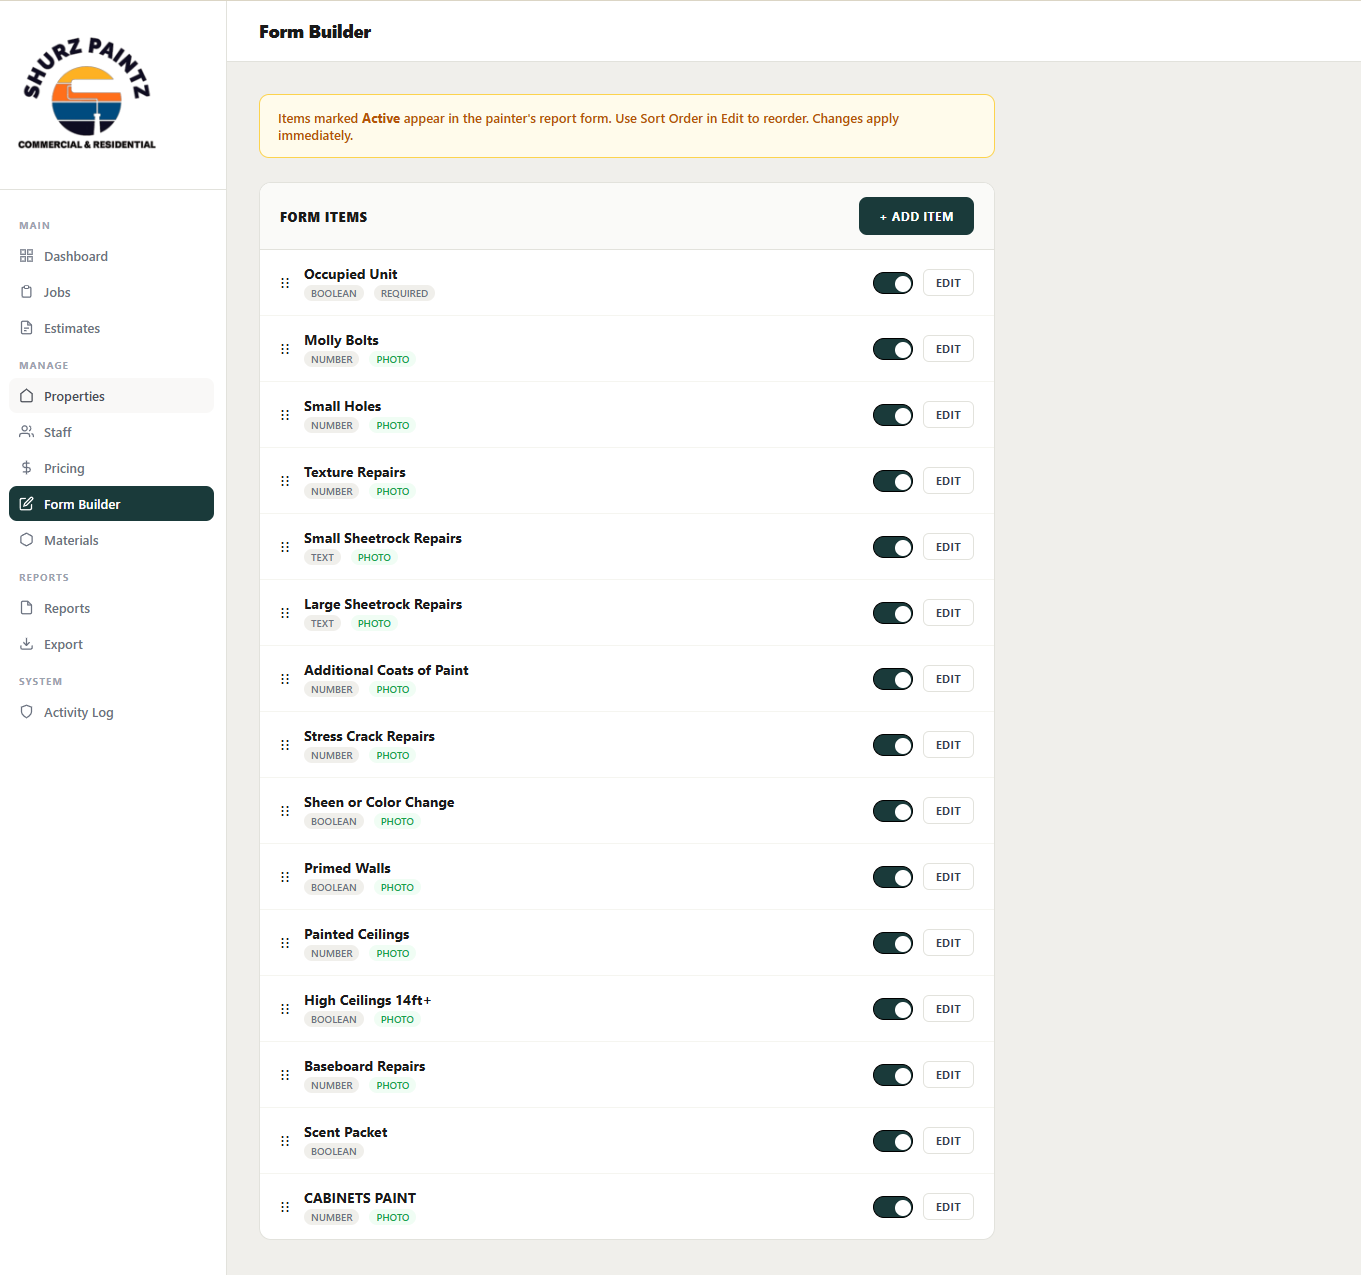The height and width of the screenshot is (1275, 1361).
Task: Click drag handle beside Texture Repairs
Action: point(285,481)
